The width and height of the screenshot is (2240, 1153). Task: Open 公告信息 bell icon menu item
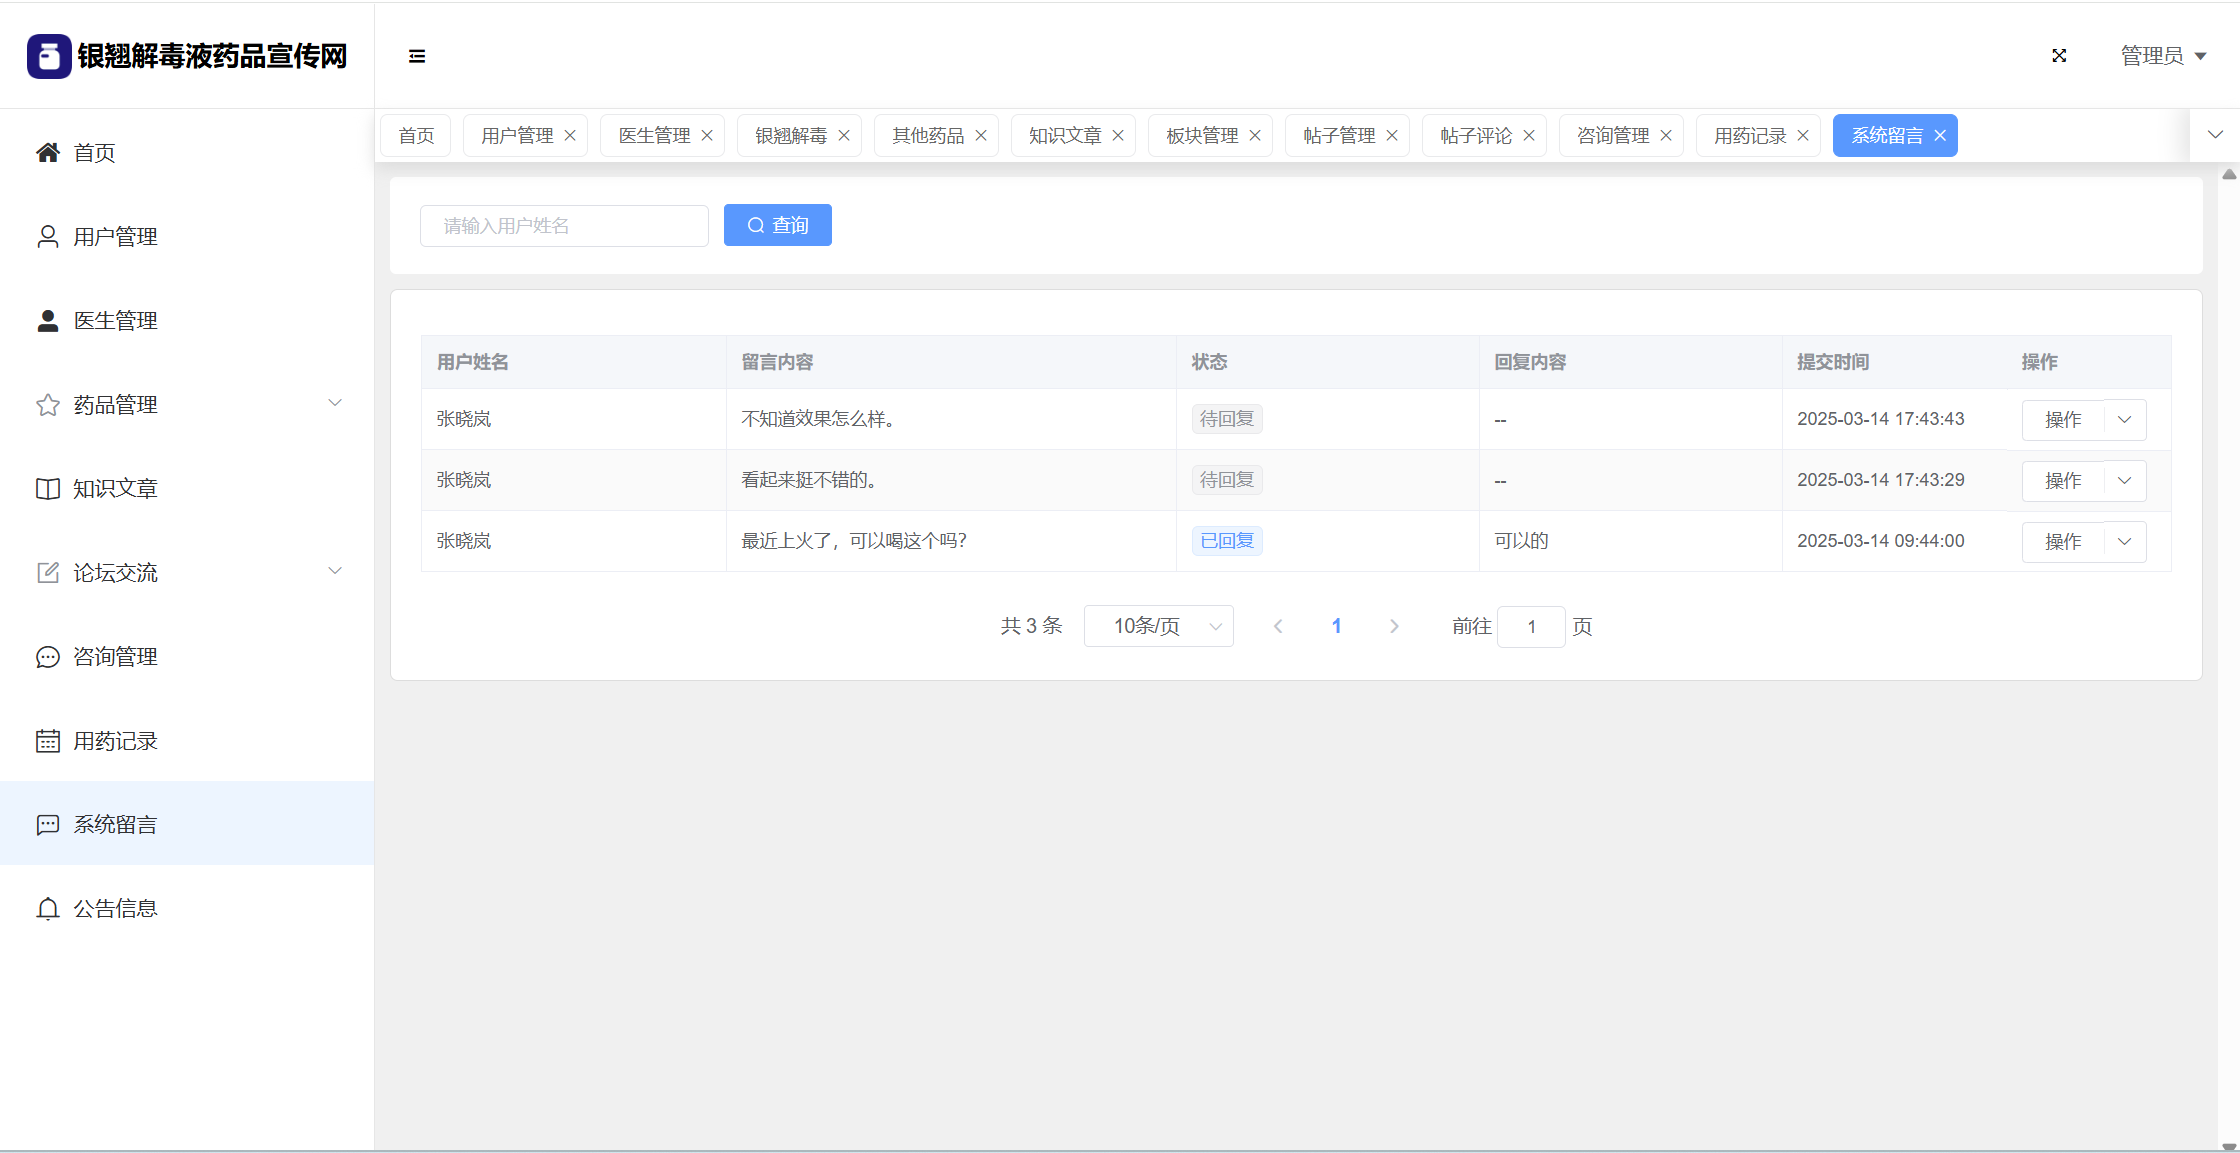point(48,908)
